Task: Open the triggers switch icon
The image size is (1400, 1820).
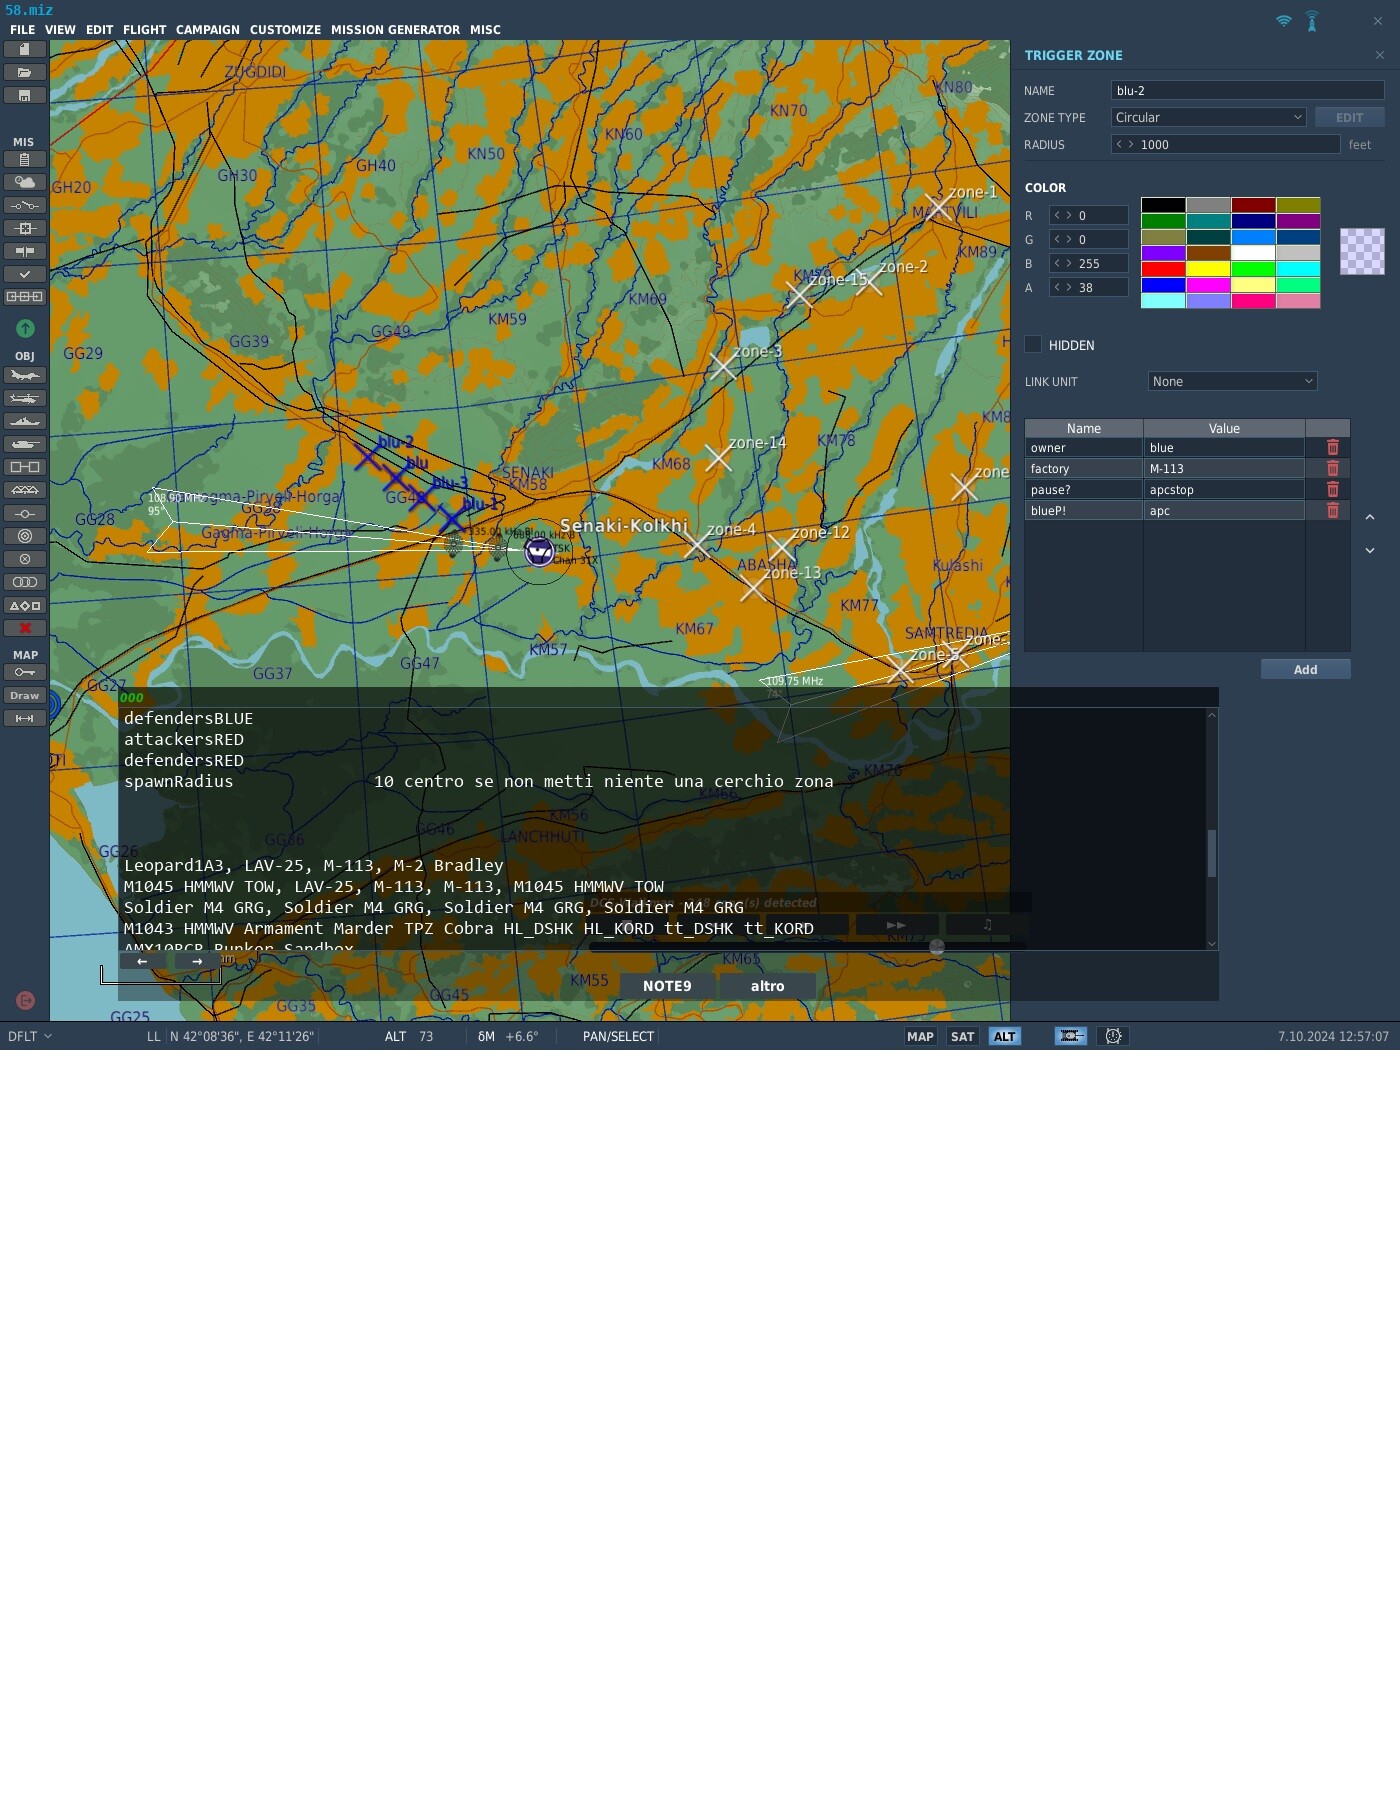Action: [x=25, y=205]
